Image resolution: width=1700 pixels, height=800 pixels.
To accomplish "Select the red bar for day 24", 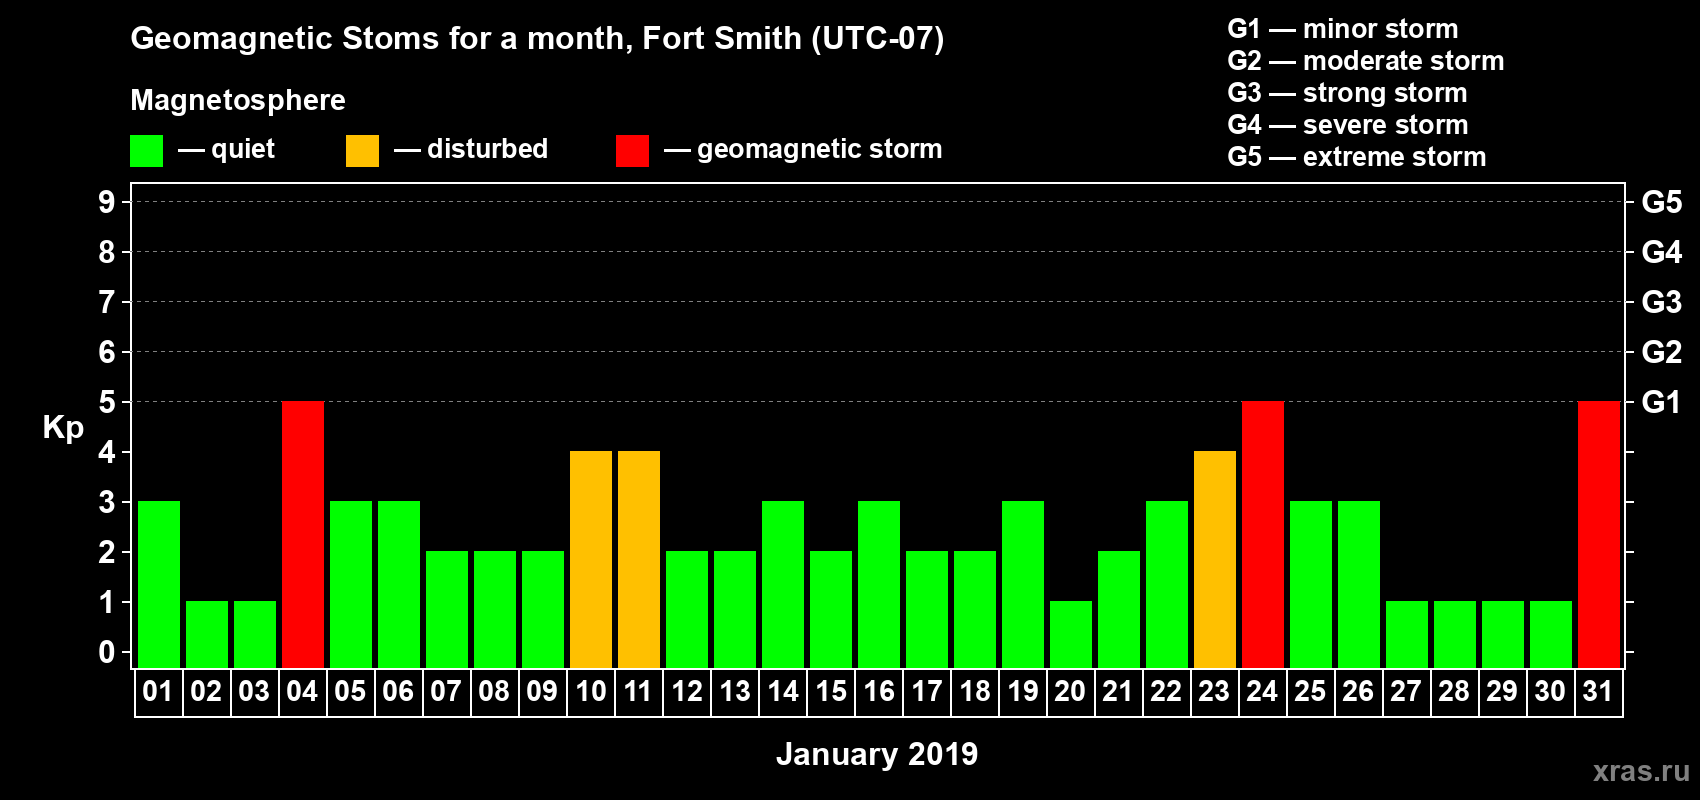I will (x=1263, y=534).
